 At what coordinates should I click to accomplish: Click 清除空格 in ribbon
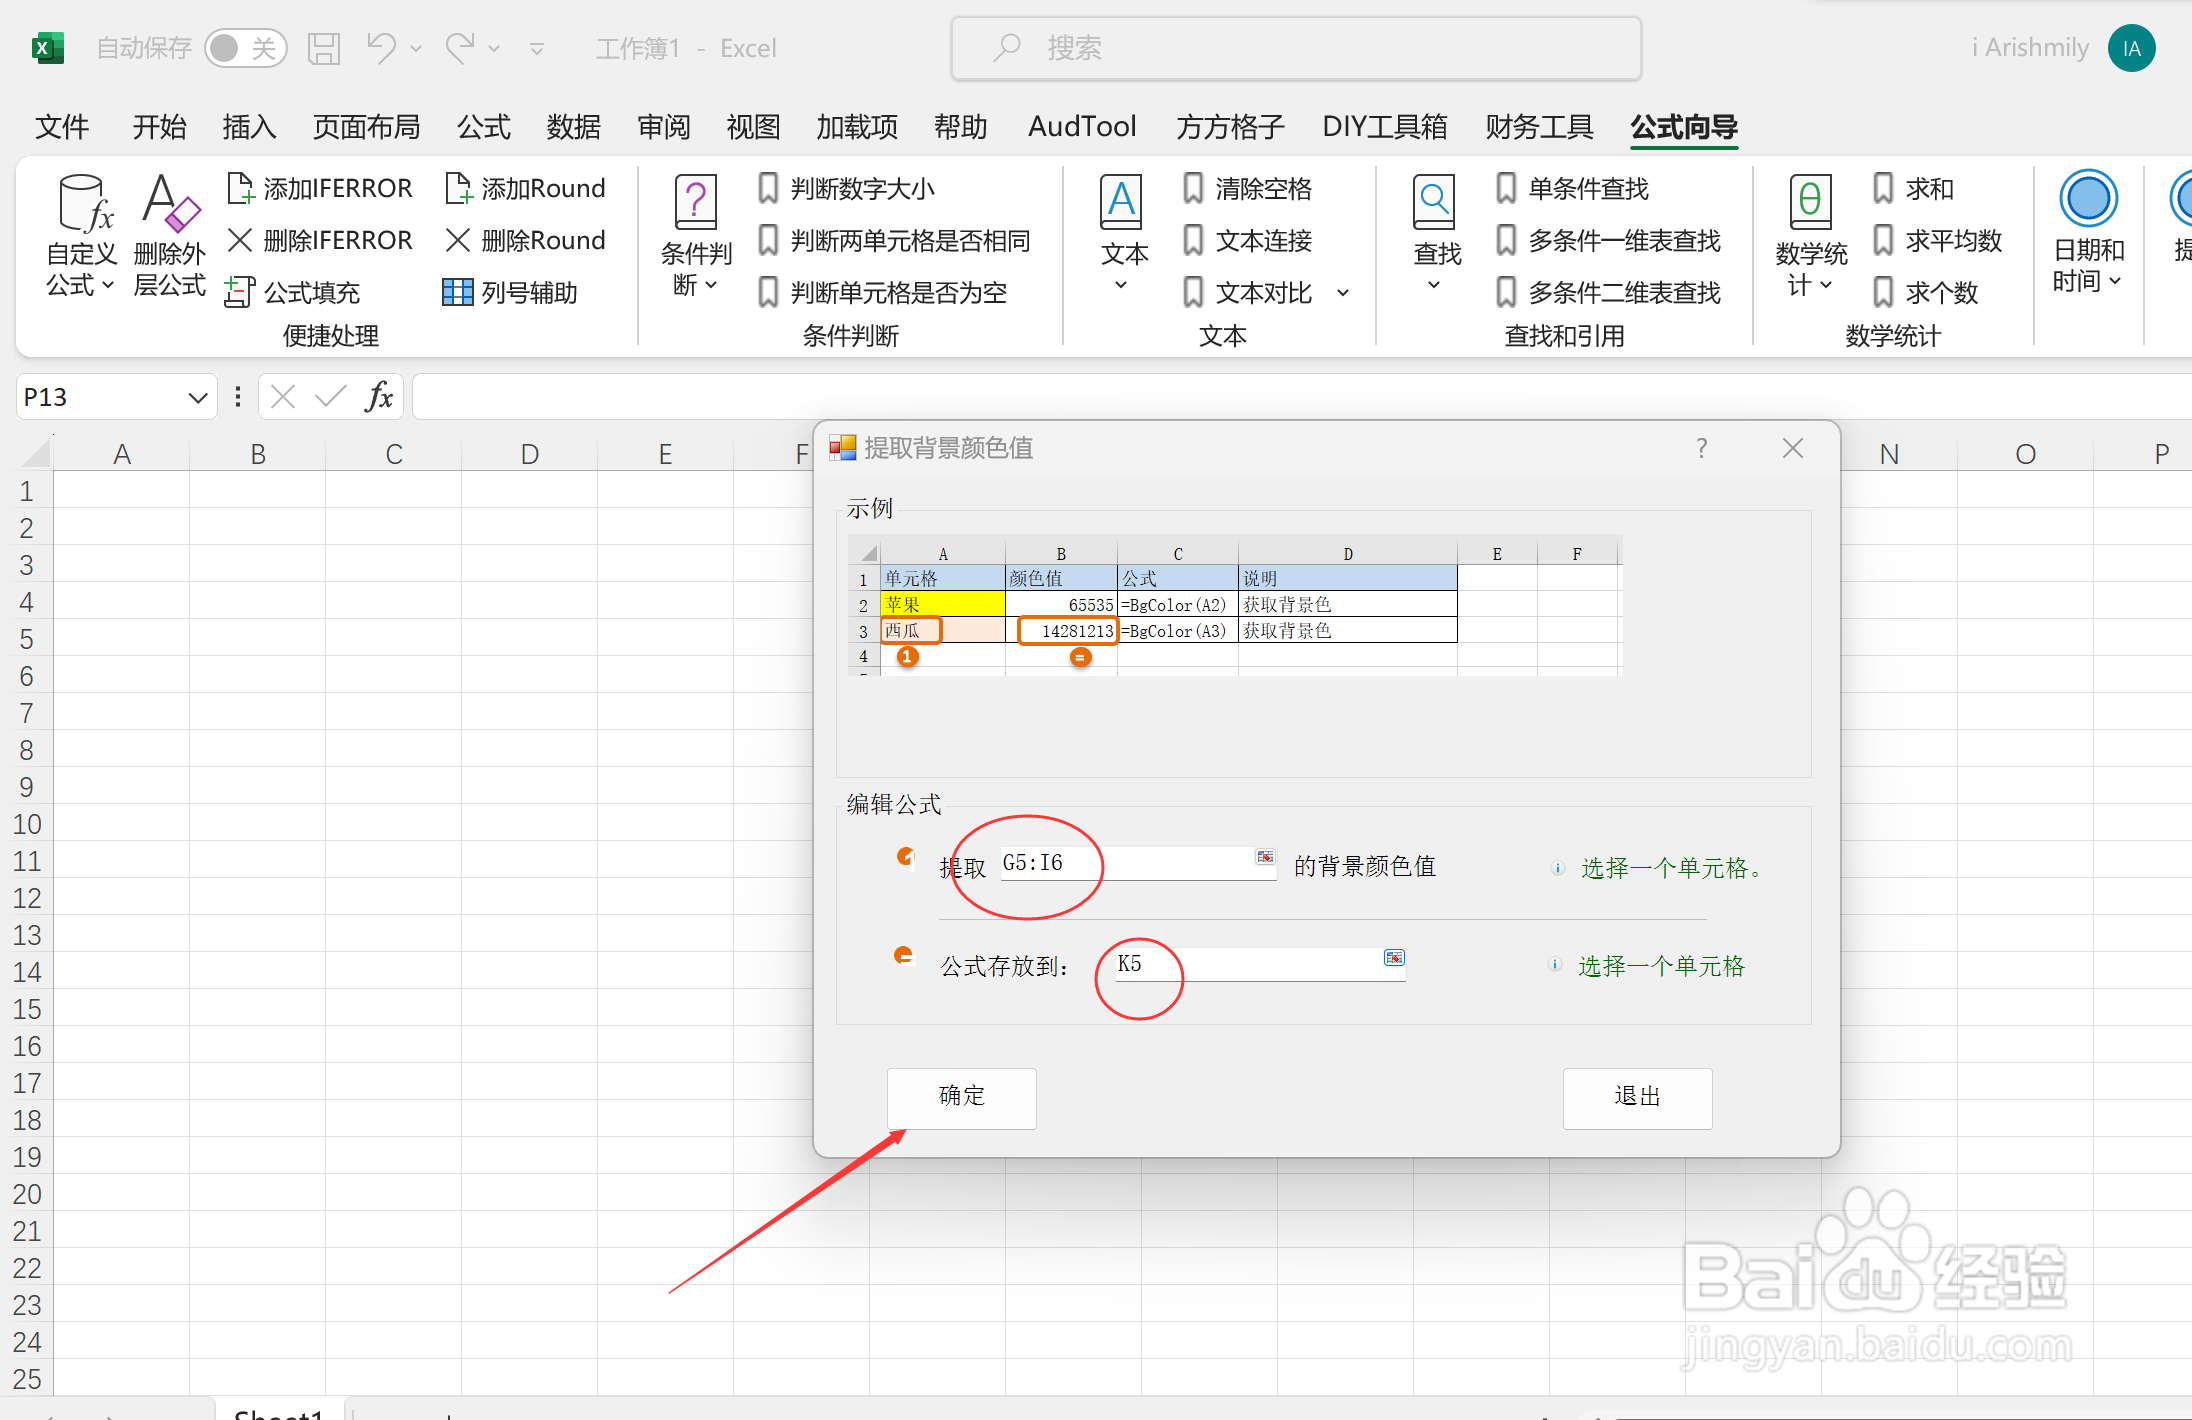point(1247,188)
